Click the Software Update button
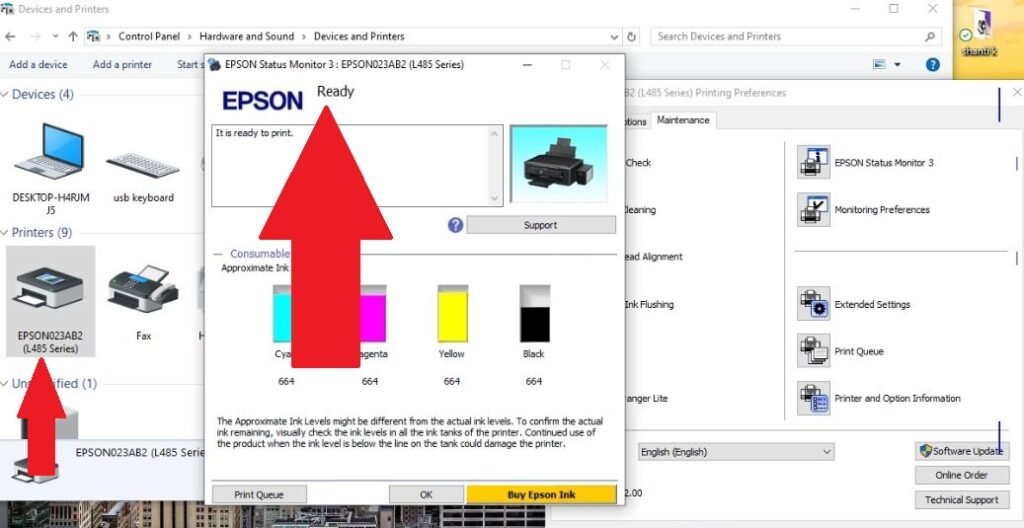Screen dimensions: 1024x528 [961, 451]
